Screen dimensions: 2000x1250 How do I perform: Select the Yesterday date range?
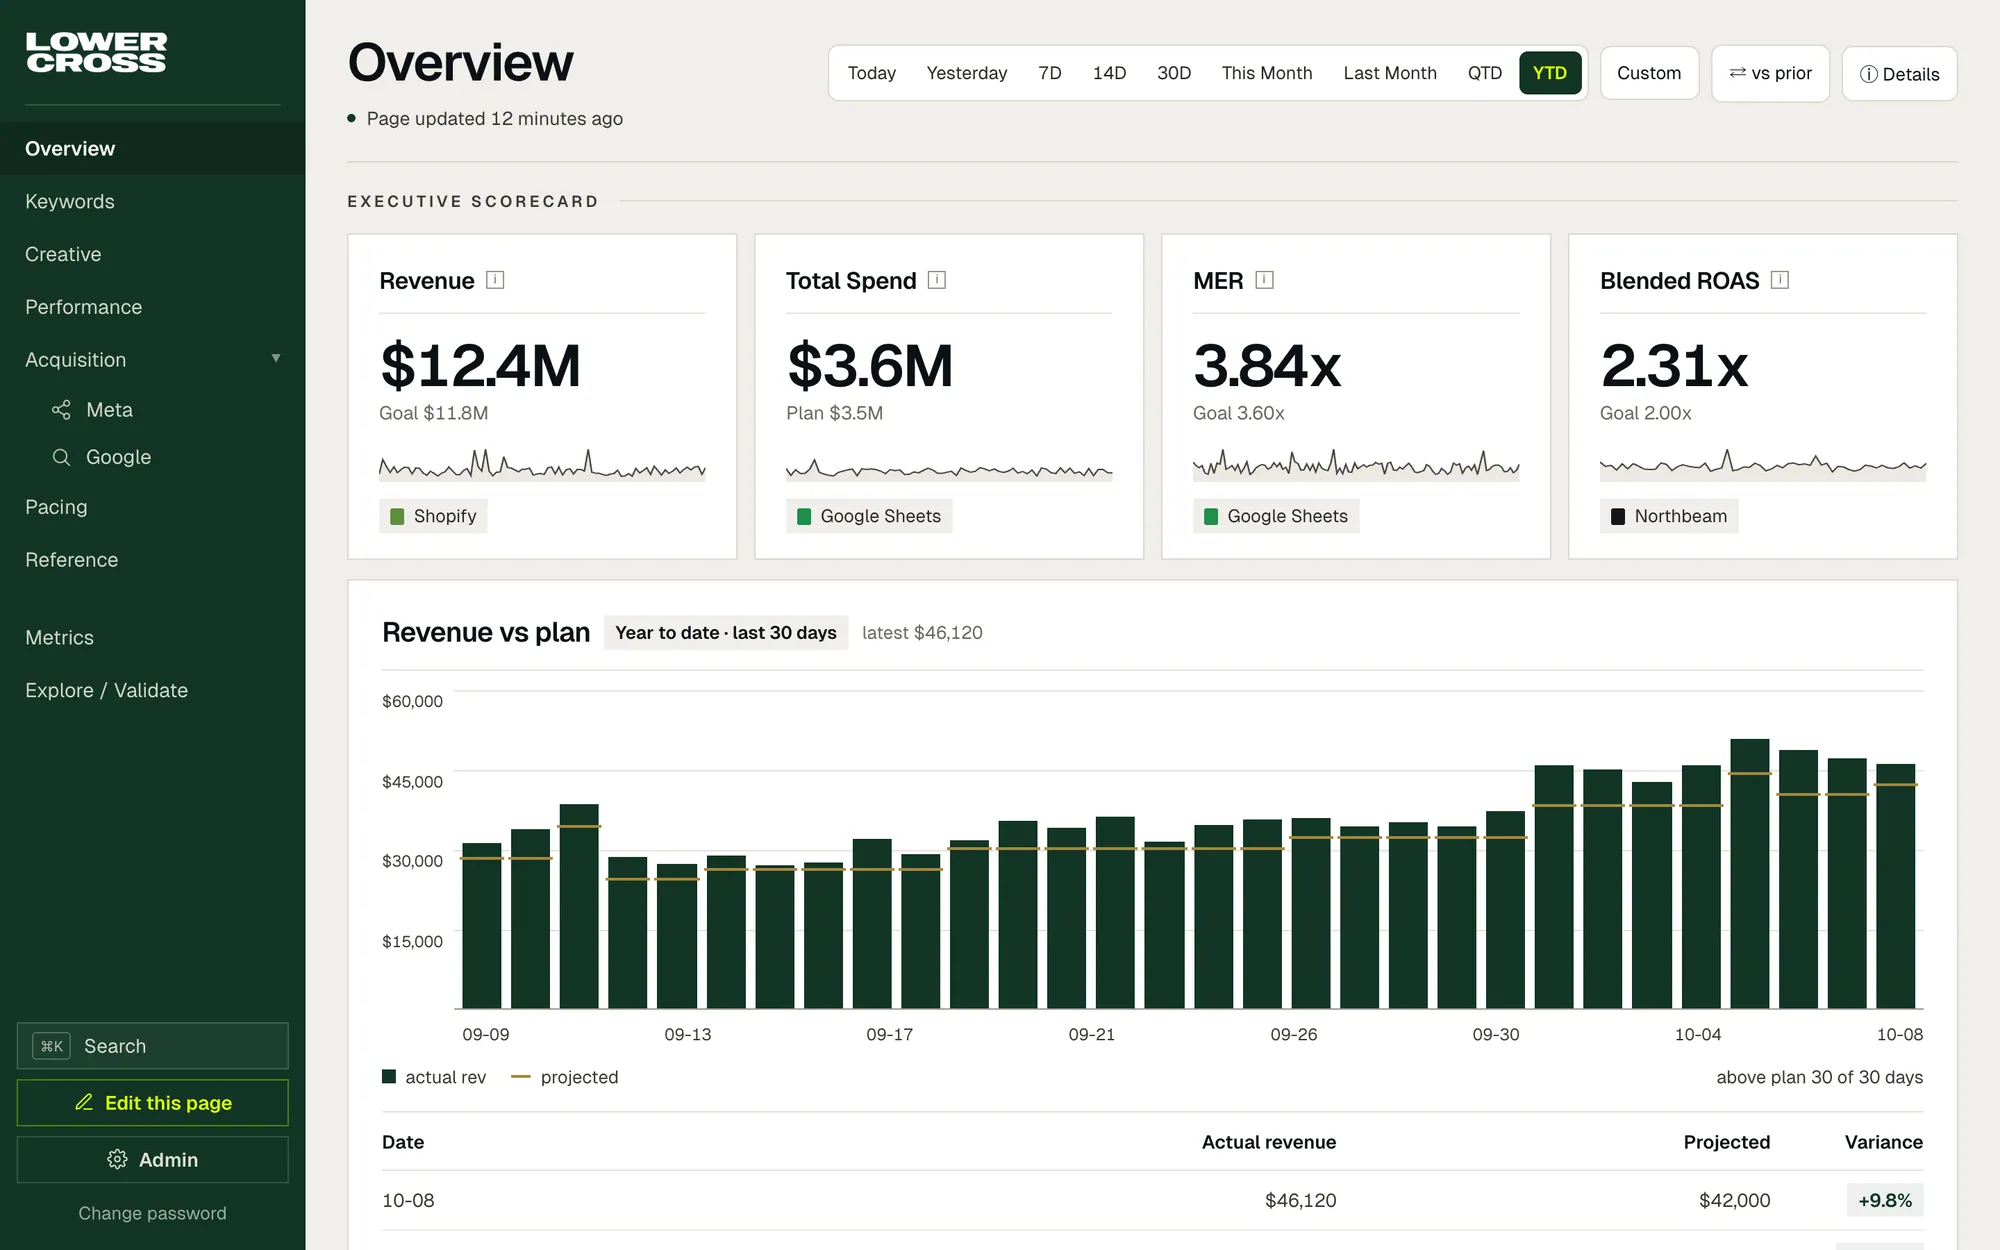[x=966, y=73]
